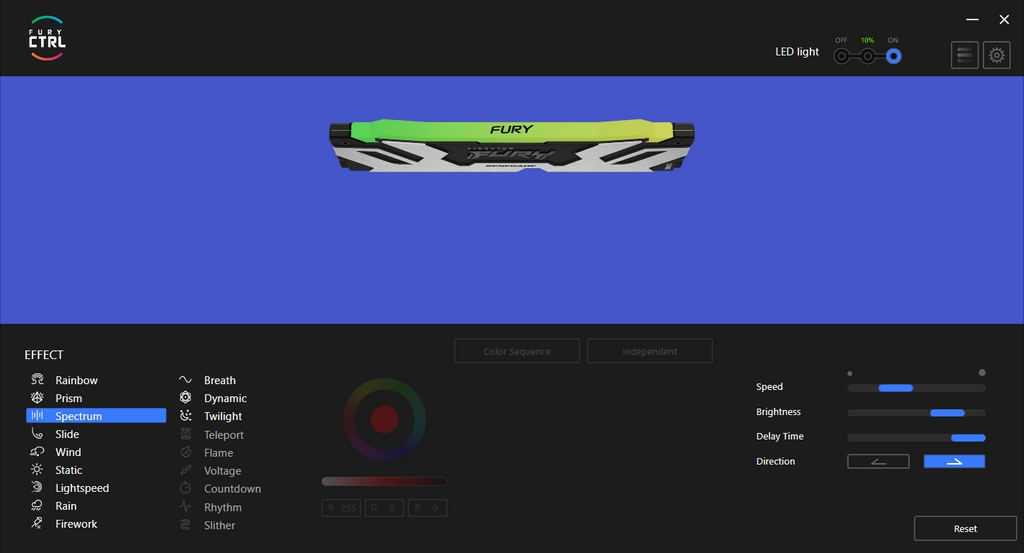The image size is (1024, 553).
Task: Click the Brightness label
Action: click(x=778, y=411)
